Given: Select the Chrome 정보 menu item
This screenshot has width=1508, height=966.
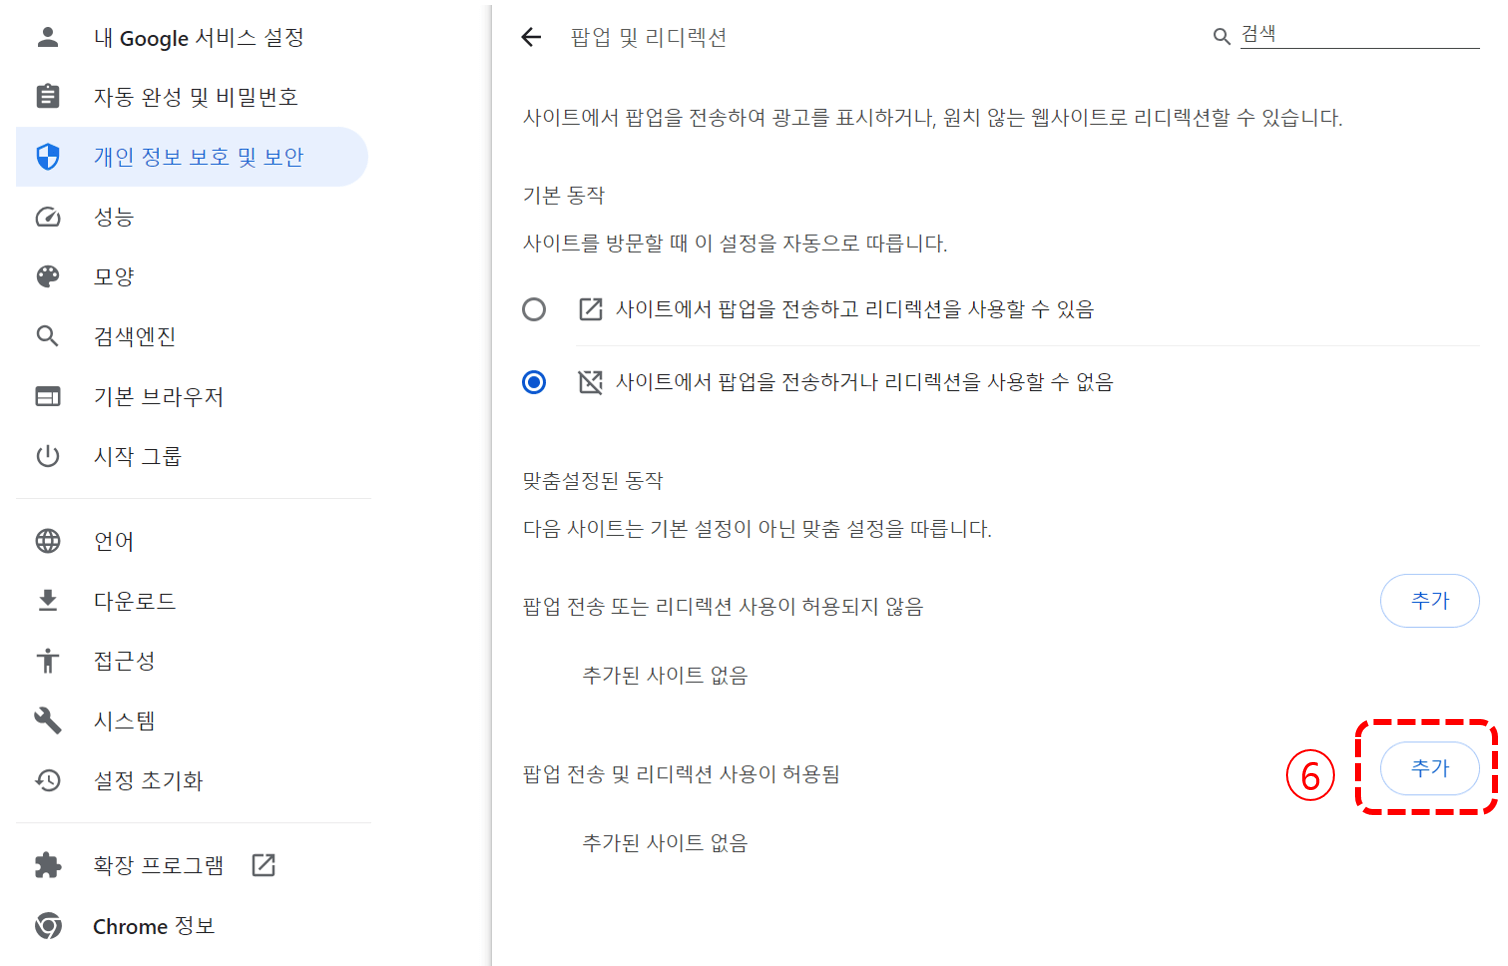Looking at the screenshot, I should pos(152,925).
